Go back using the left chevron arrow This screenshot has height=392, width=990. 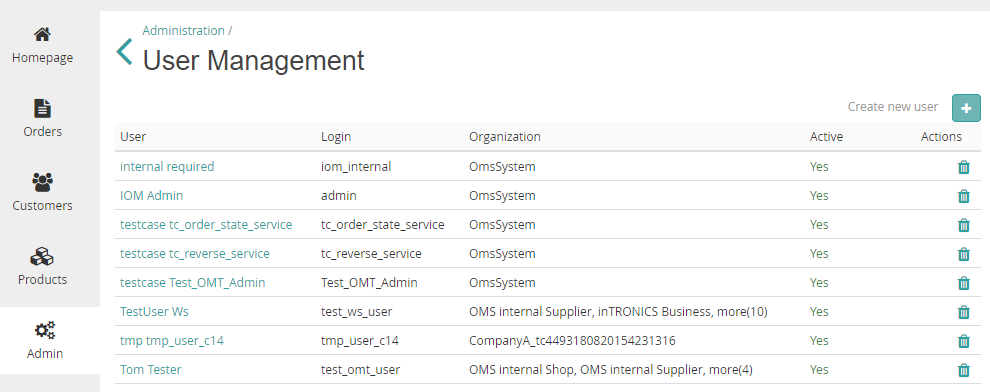pos(124,52)
